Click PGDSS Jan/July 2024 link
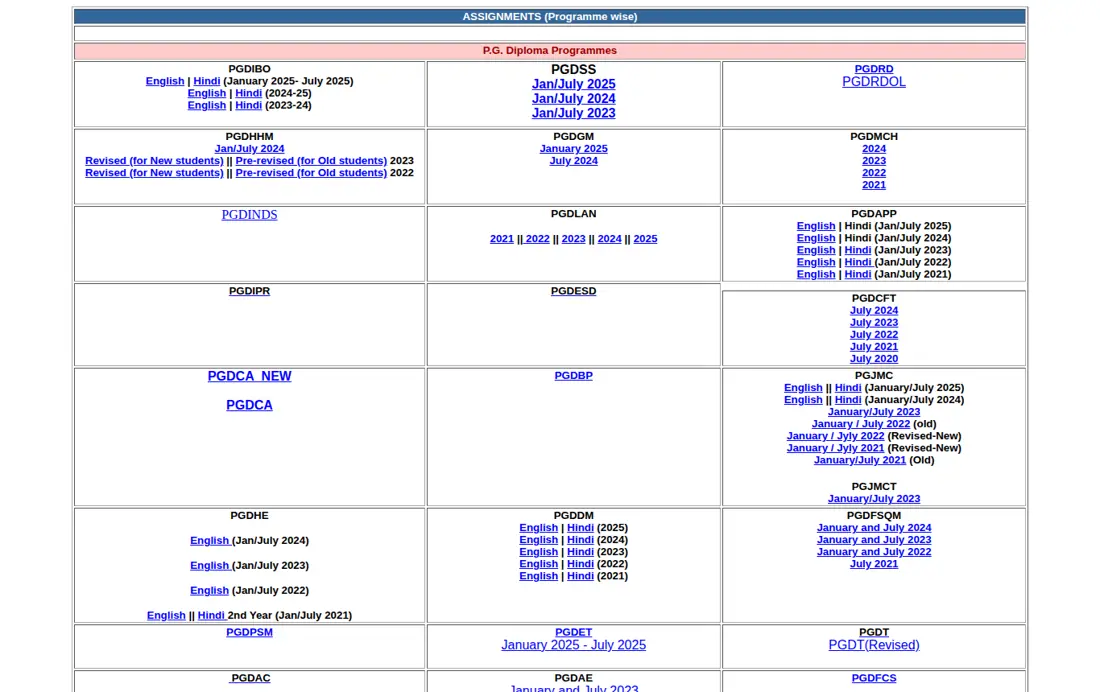 (573, 99)
